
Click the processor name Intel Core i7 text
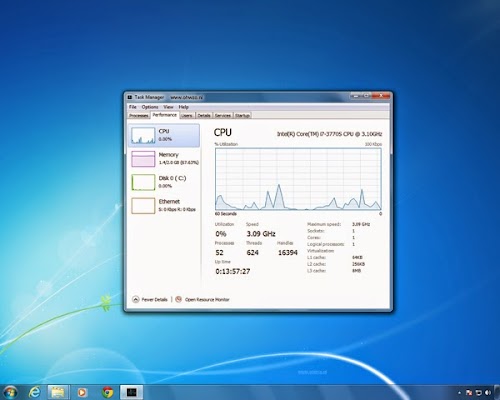coord(329,134)
